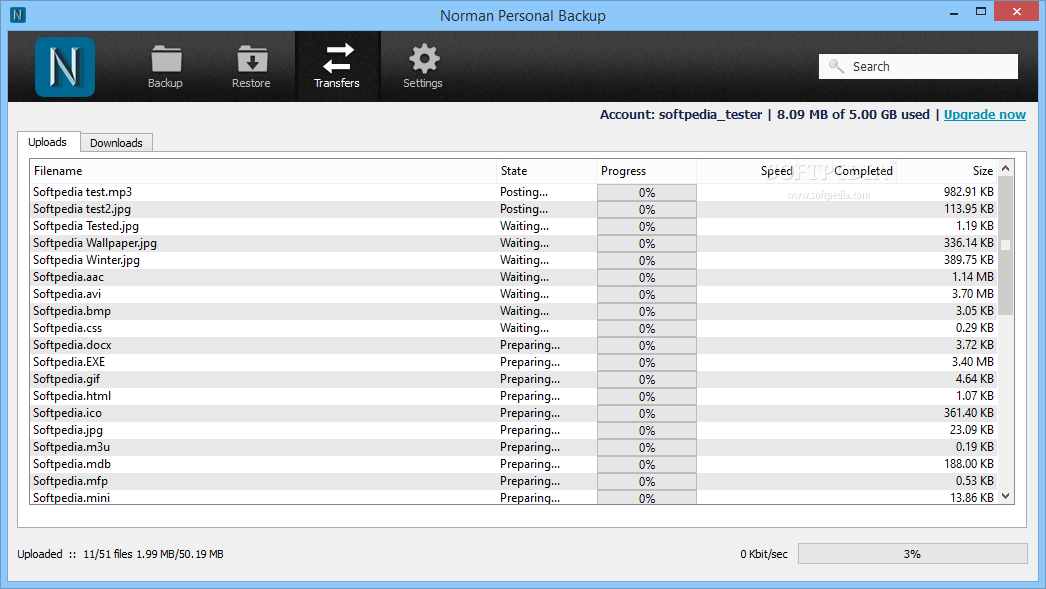The width and height of the screenshot is (1046, 589).
Task: Select Softpedia.aac file
Action: (69, 277)
